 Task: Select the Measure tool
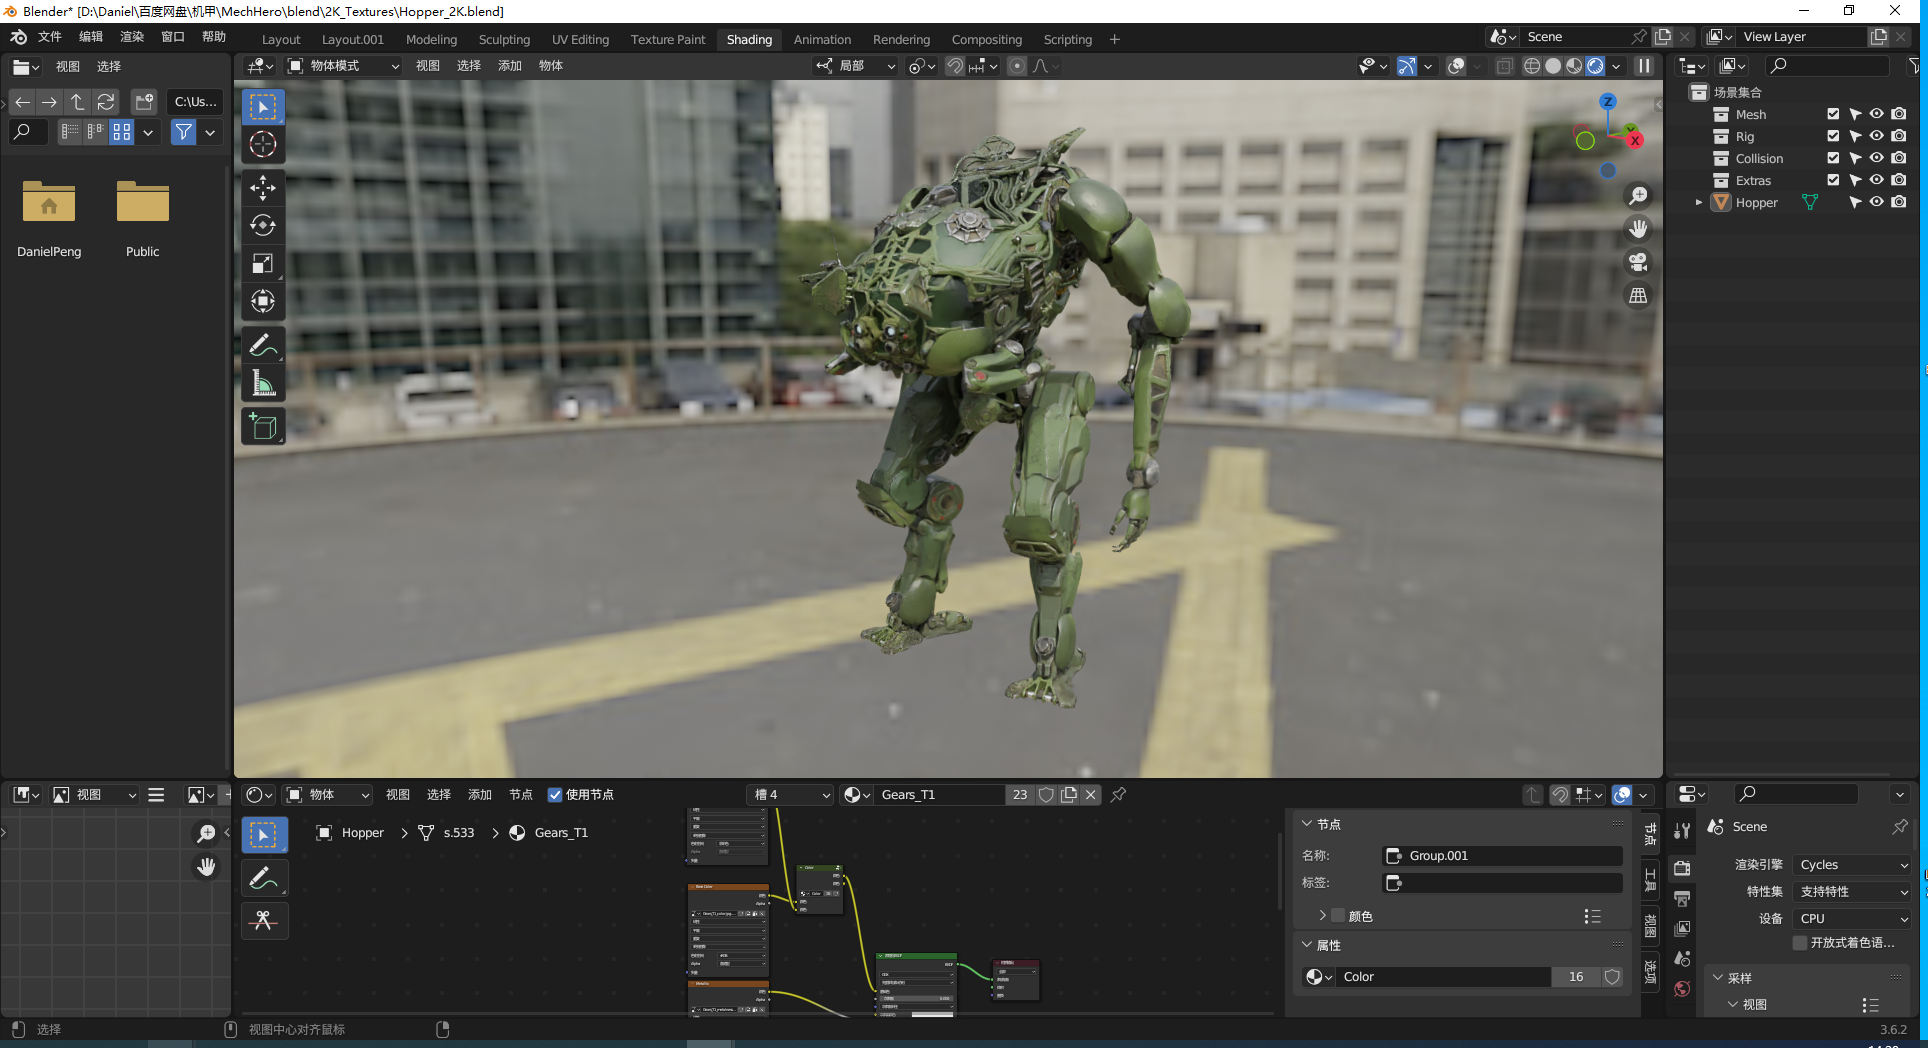tap(263, 384)
